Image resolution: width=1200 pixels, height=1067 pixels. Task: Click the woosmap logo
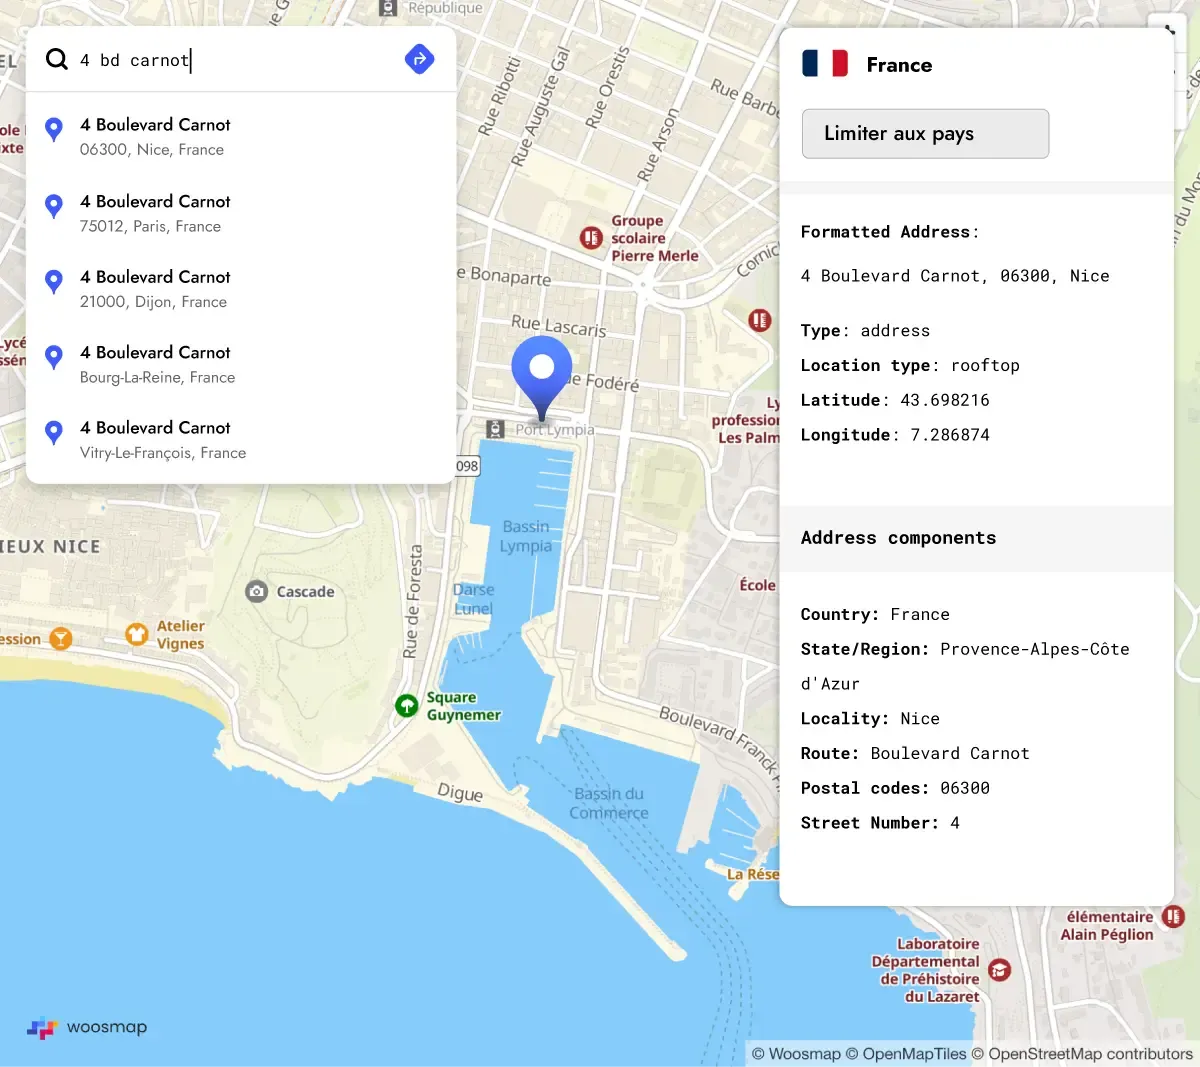pyautogui.click(x=87, y=1028)
